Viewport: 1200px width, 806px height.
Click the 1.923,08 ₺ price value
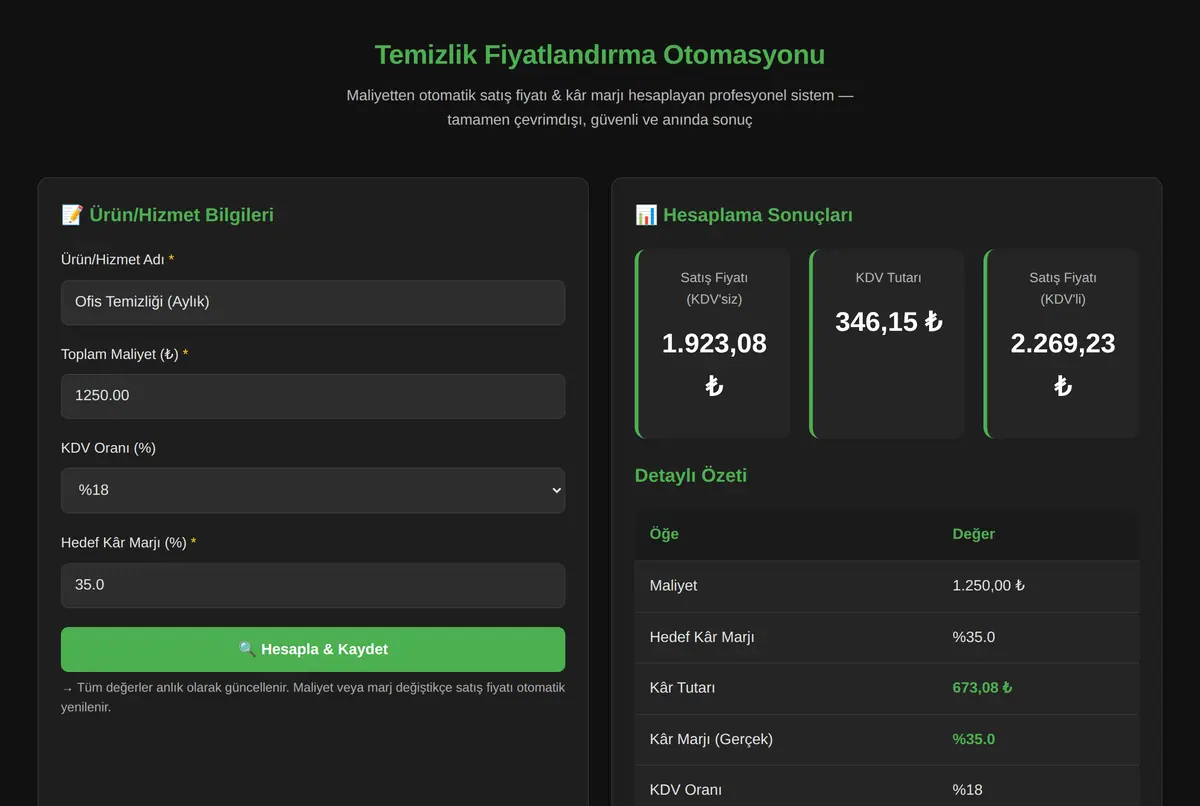click(714, 364)
